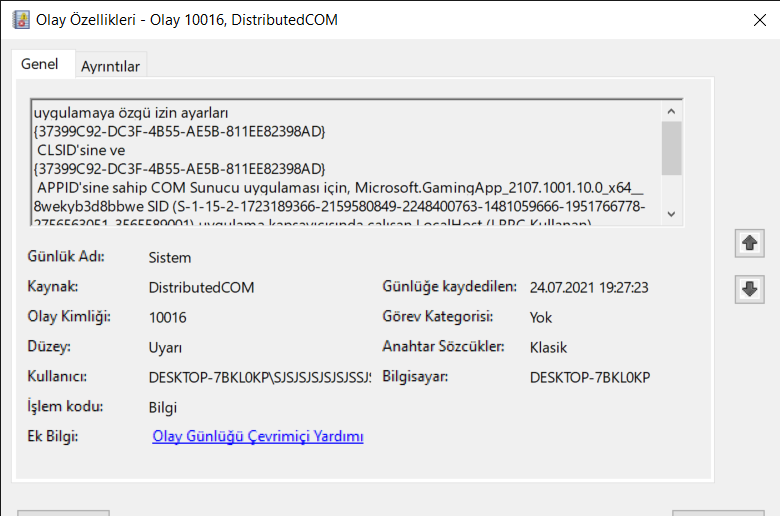Click the Bilgisayar value DESKTOP-7BKL0KP
Image resolution: width=780 pixels, height=516 pixels.
pyautogui.click(x=589, y=378)
